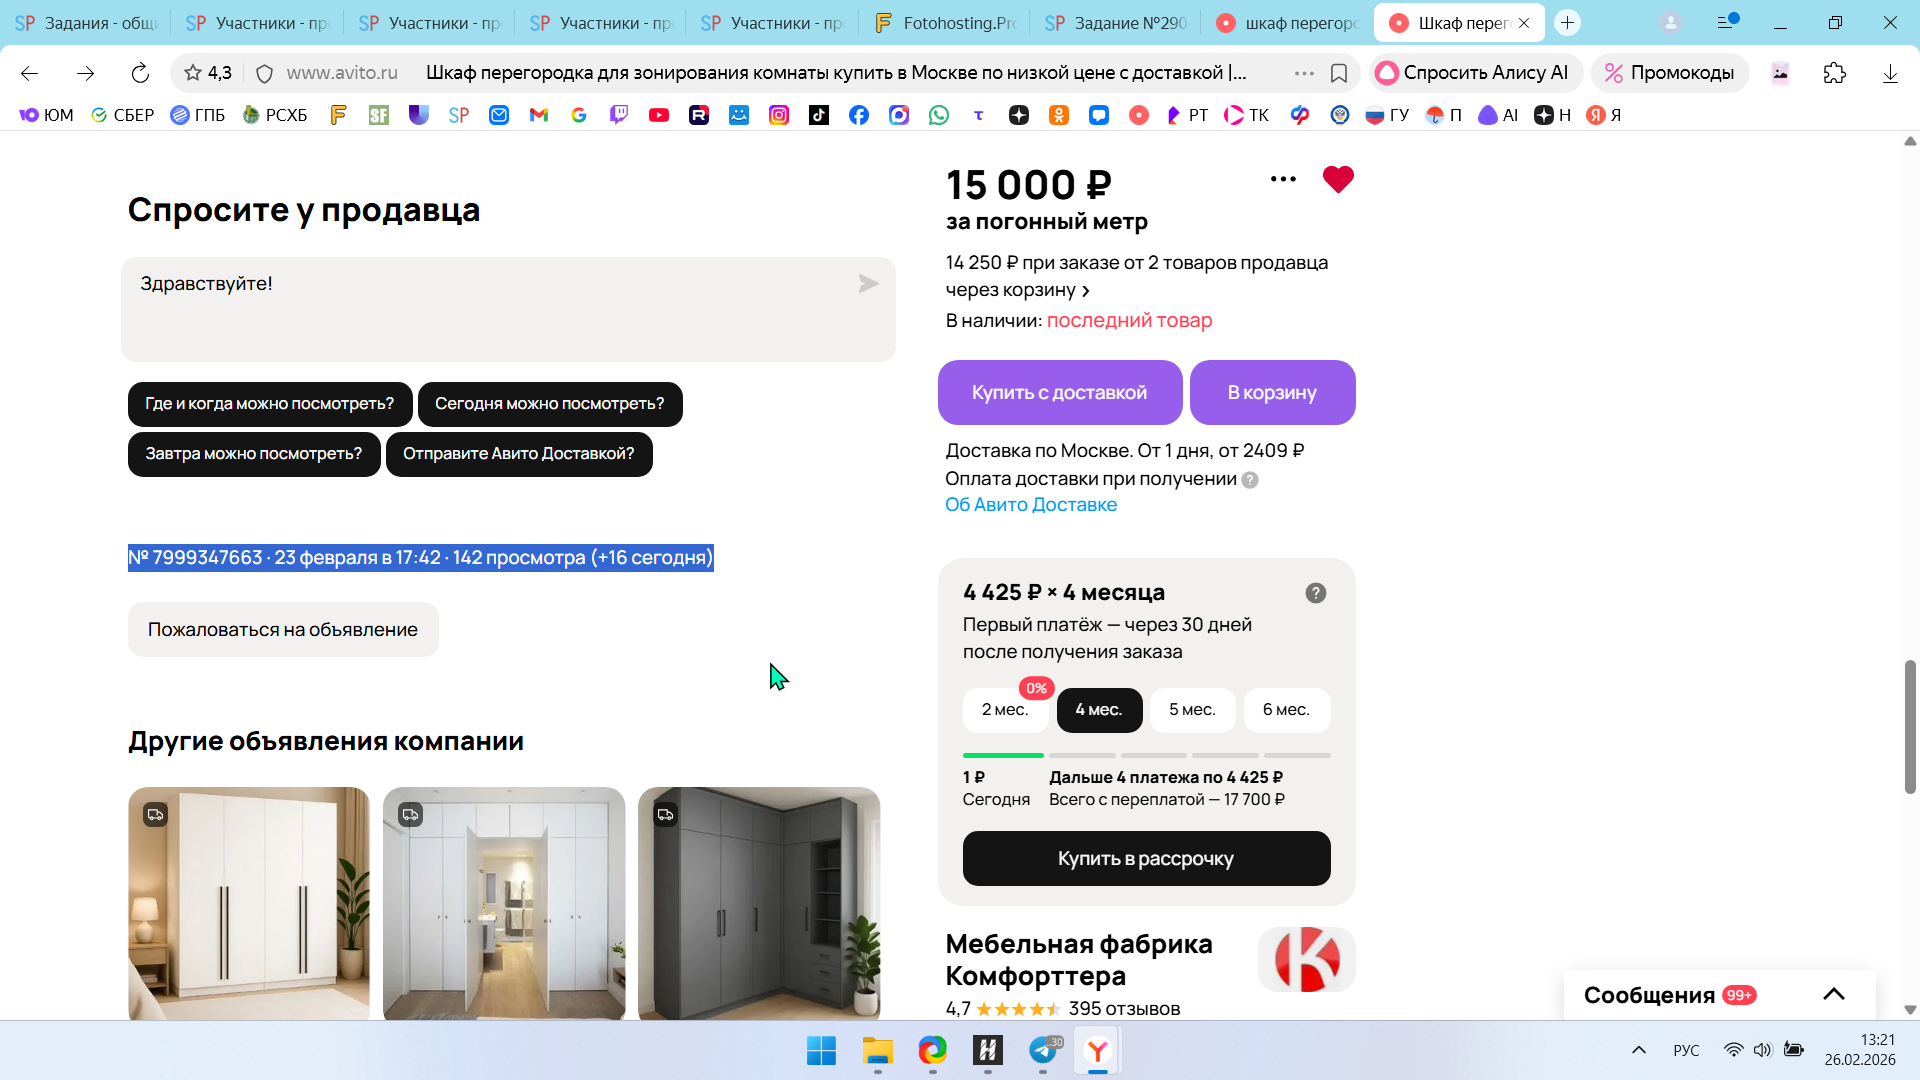This screenshot has height=1080, width=1920.
Task: Reload the page with refresh icon
Action: [x=140, y=73]
